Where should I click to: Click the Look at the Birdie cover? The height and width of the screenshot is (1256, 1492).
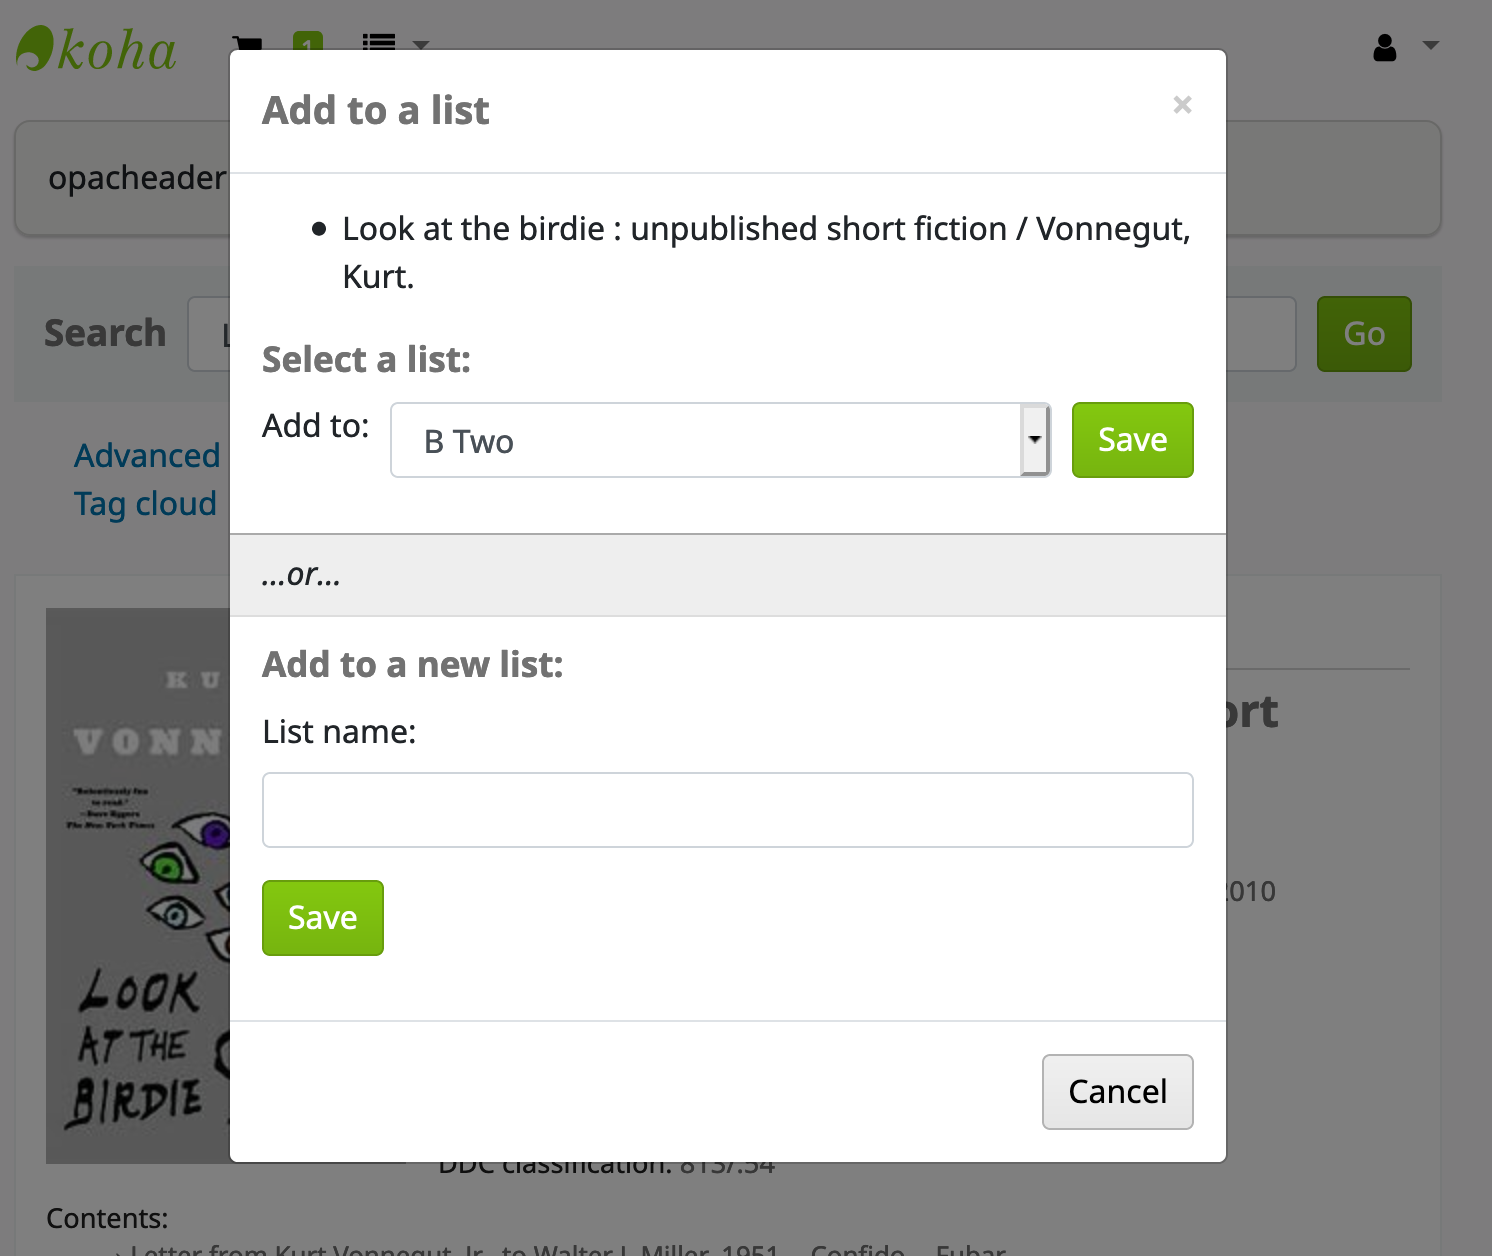pos(138,885)
